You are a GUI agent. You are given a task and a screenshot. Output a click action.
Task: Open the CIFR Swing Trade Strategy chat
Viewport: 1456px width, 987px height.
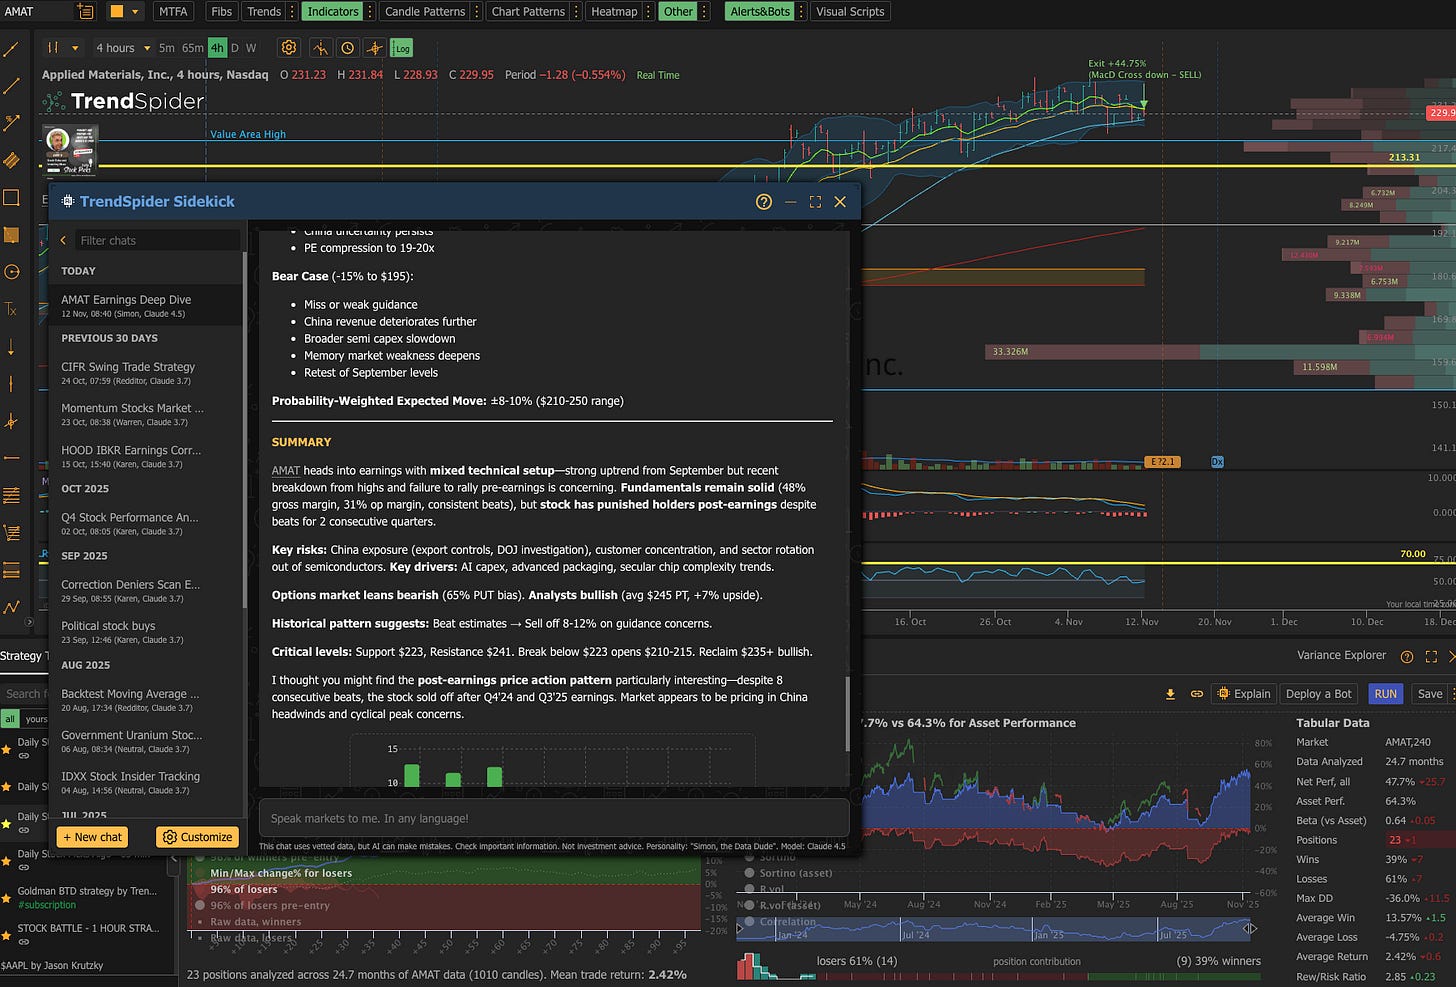point(146,373)
